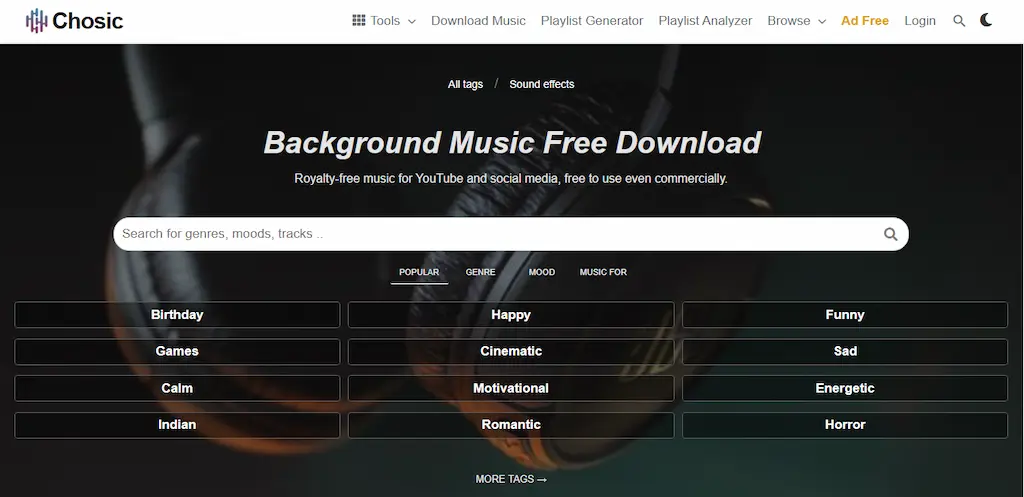Choose the Sad tag
The image size is (1024, 497).
(x=845, y=351)
